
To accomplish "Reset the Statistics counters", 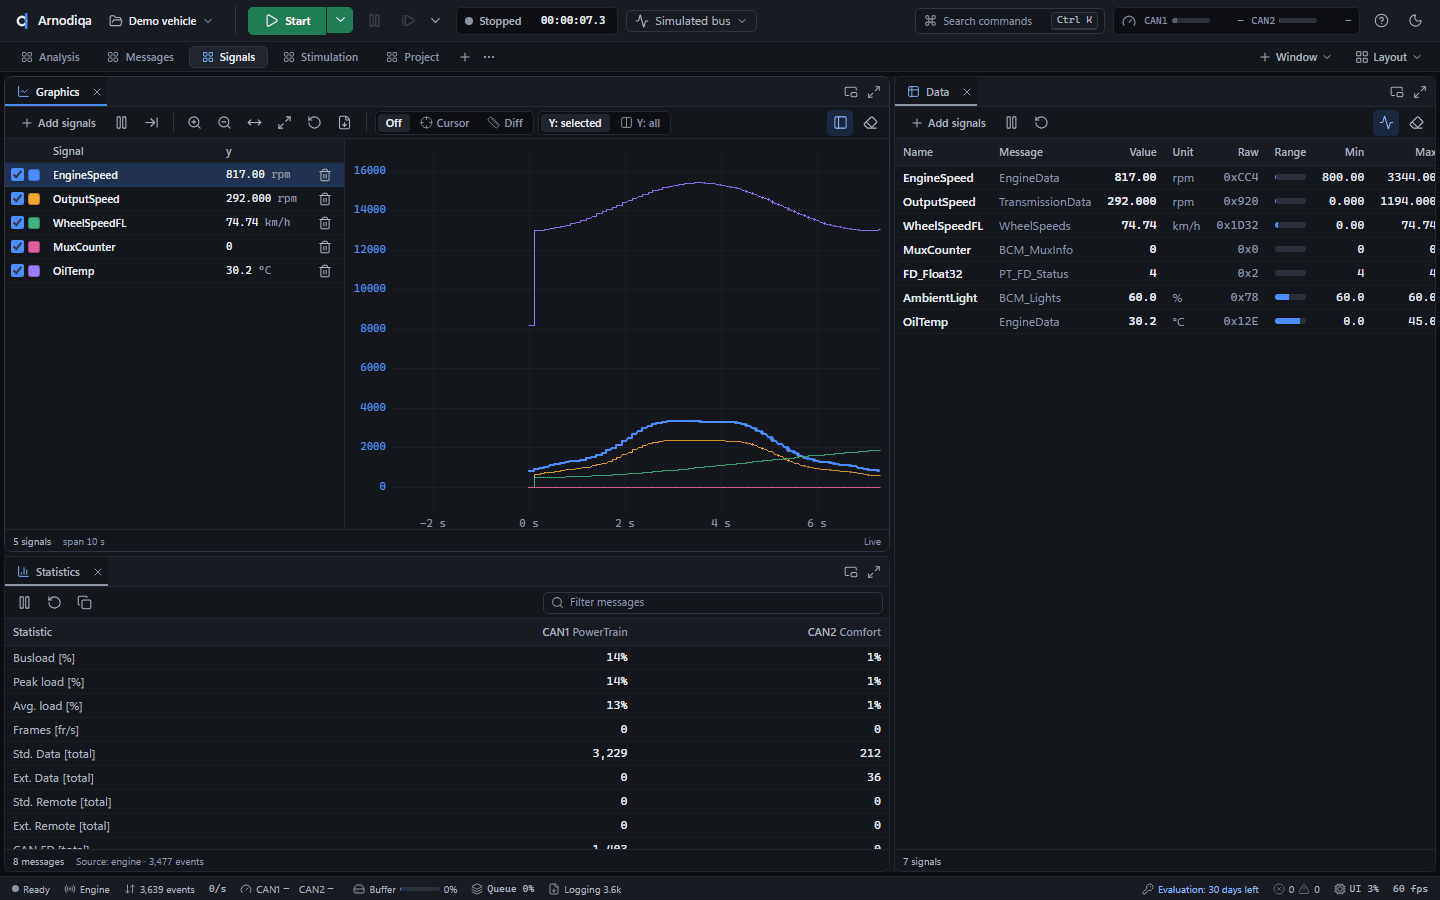I will (x=54, y=603).
